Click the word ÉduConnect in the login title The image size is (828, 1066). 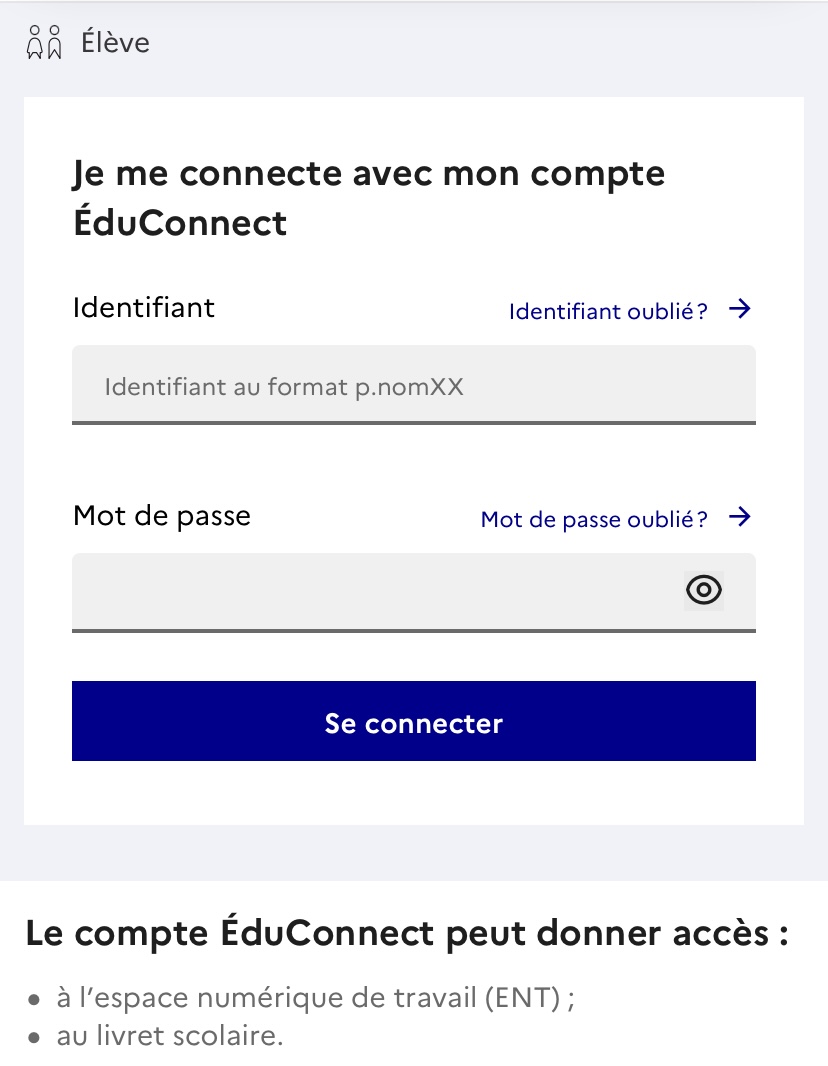click(x=180, y=223)
